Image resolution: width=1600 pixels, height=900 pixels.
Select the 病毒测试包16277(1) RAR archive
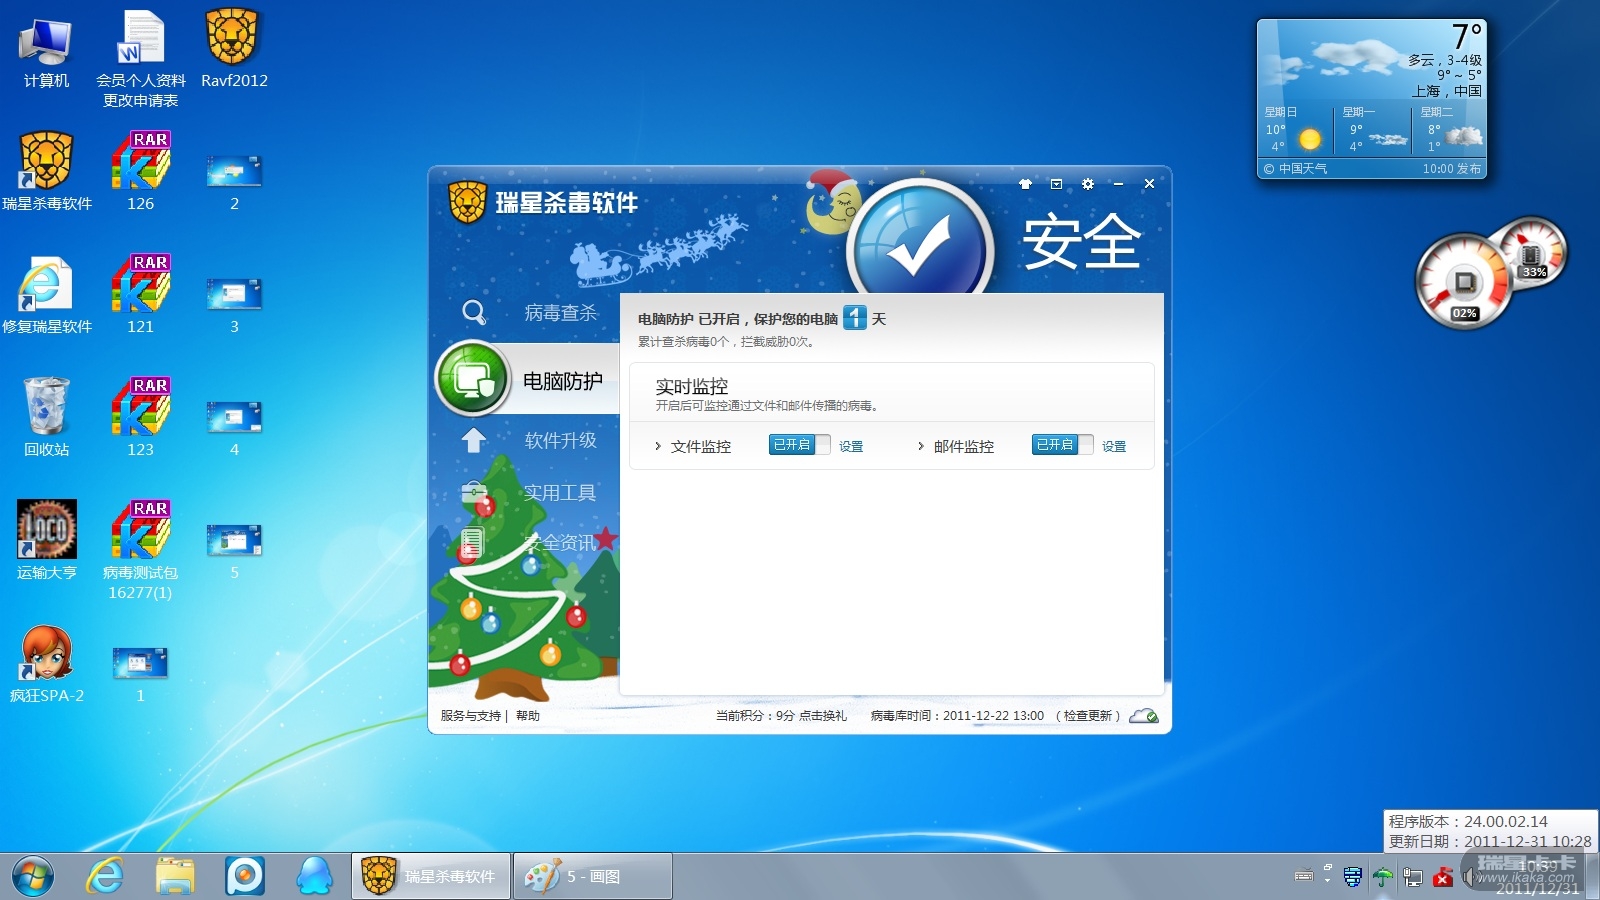[140, 551]
